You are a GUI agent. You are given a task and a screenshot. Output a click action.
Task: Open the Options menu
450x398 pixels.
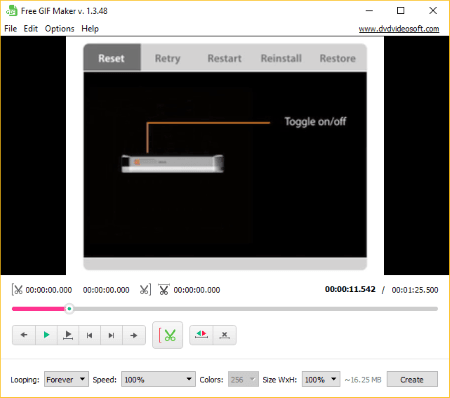click(x=59, y=29)
